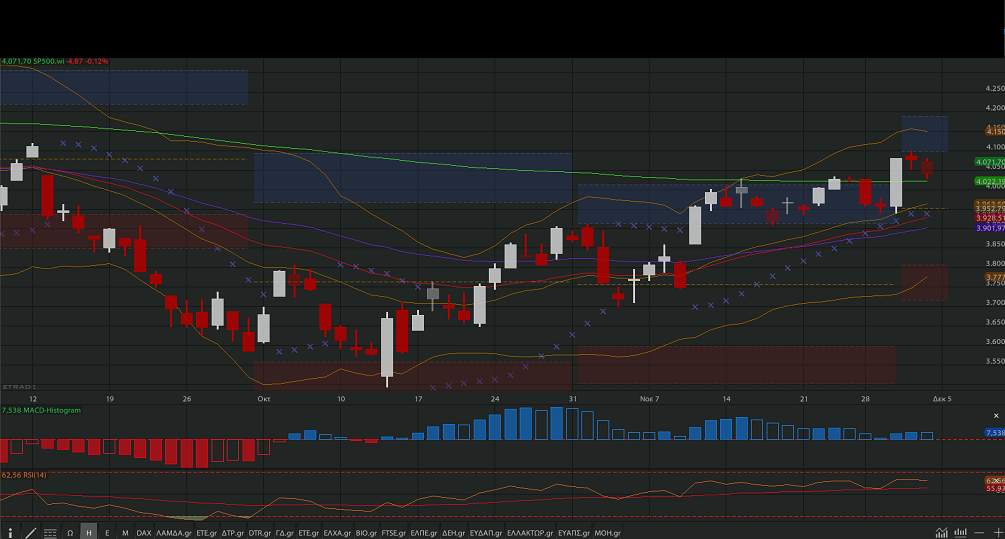Open the indicators chart icon
The image size is (1005, 539).
(942, 532)
